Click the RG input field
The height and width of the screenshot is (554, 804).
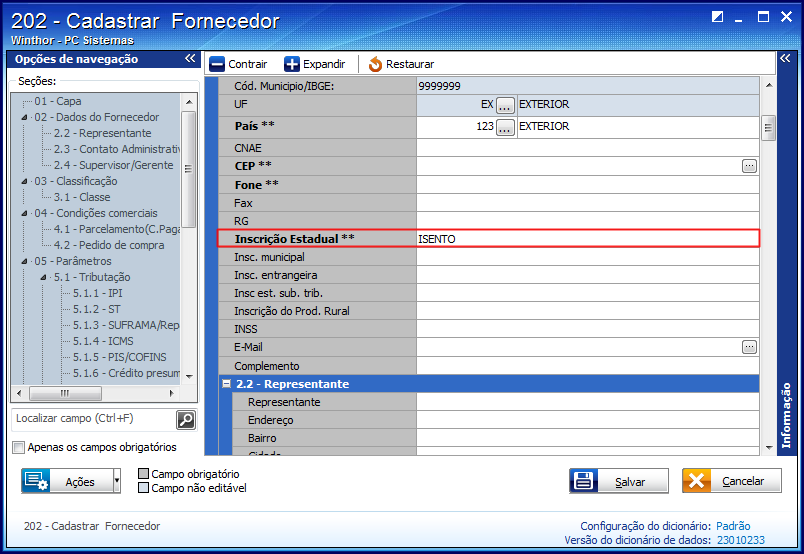[x=588, y=221]
